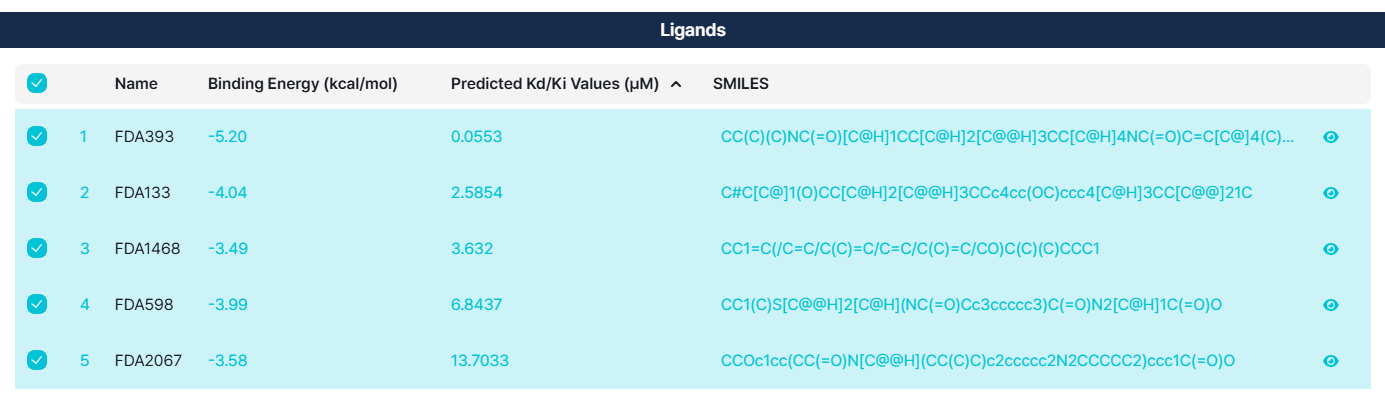This screenshot has width=1385, height=410.
Task: Click the 0.0553 Kd/Ki value cell
Action: (x=476, y=137)
